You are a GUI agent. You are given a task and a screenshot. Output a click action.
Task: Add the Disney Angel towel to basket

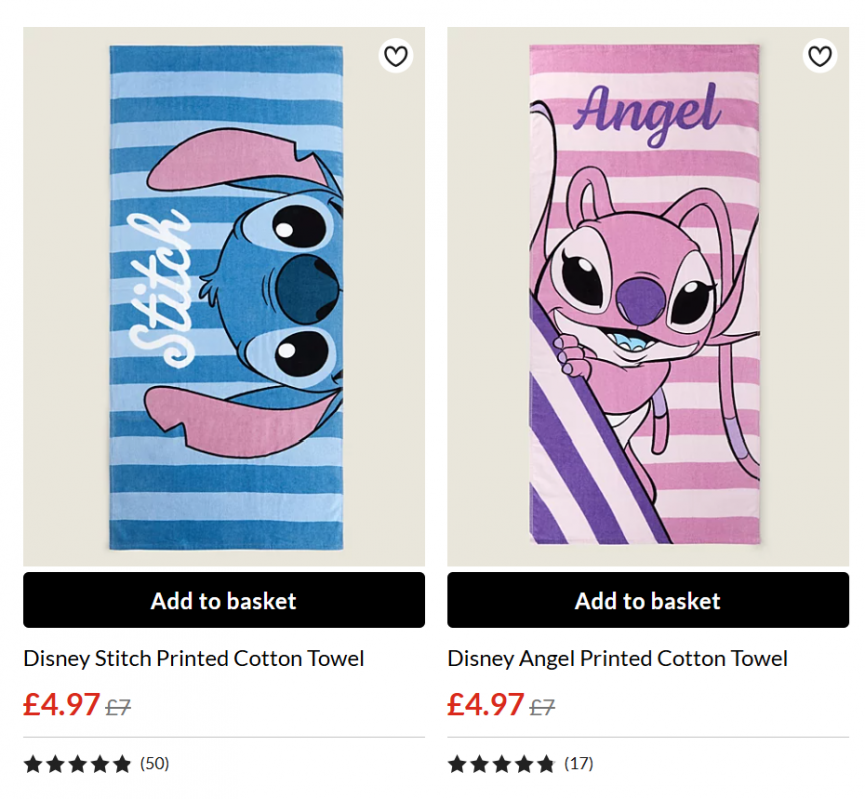[x=648, y=600]
